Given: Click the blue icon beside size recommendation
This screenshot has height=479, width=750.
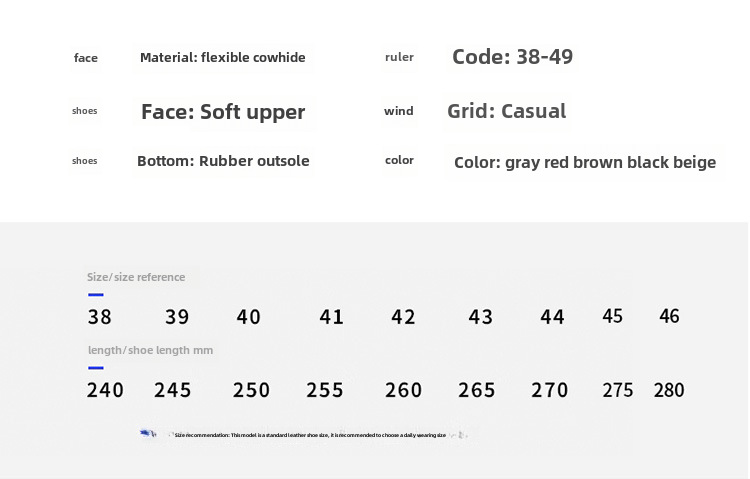Looking at the screenshot, I should (148, 434).
